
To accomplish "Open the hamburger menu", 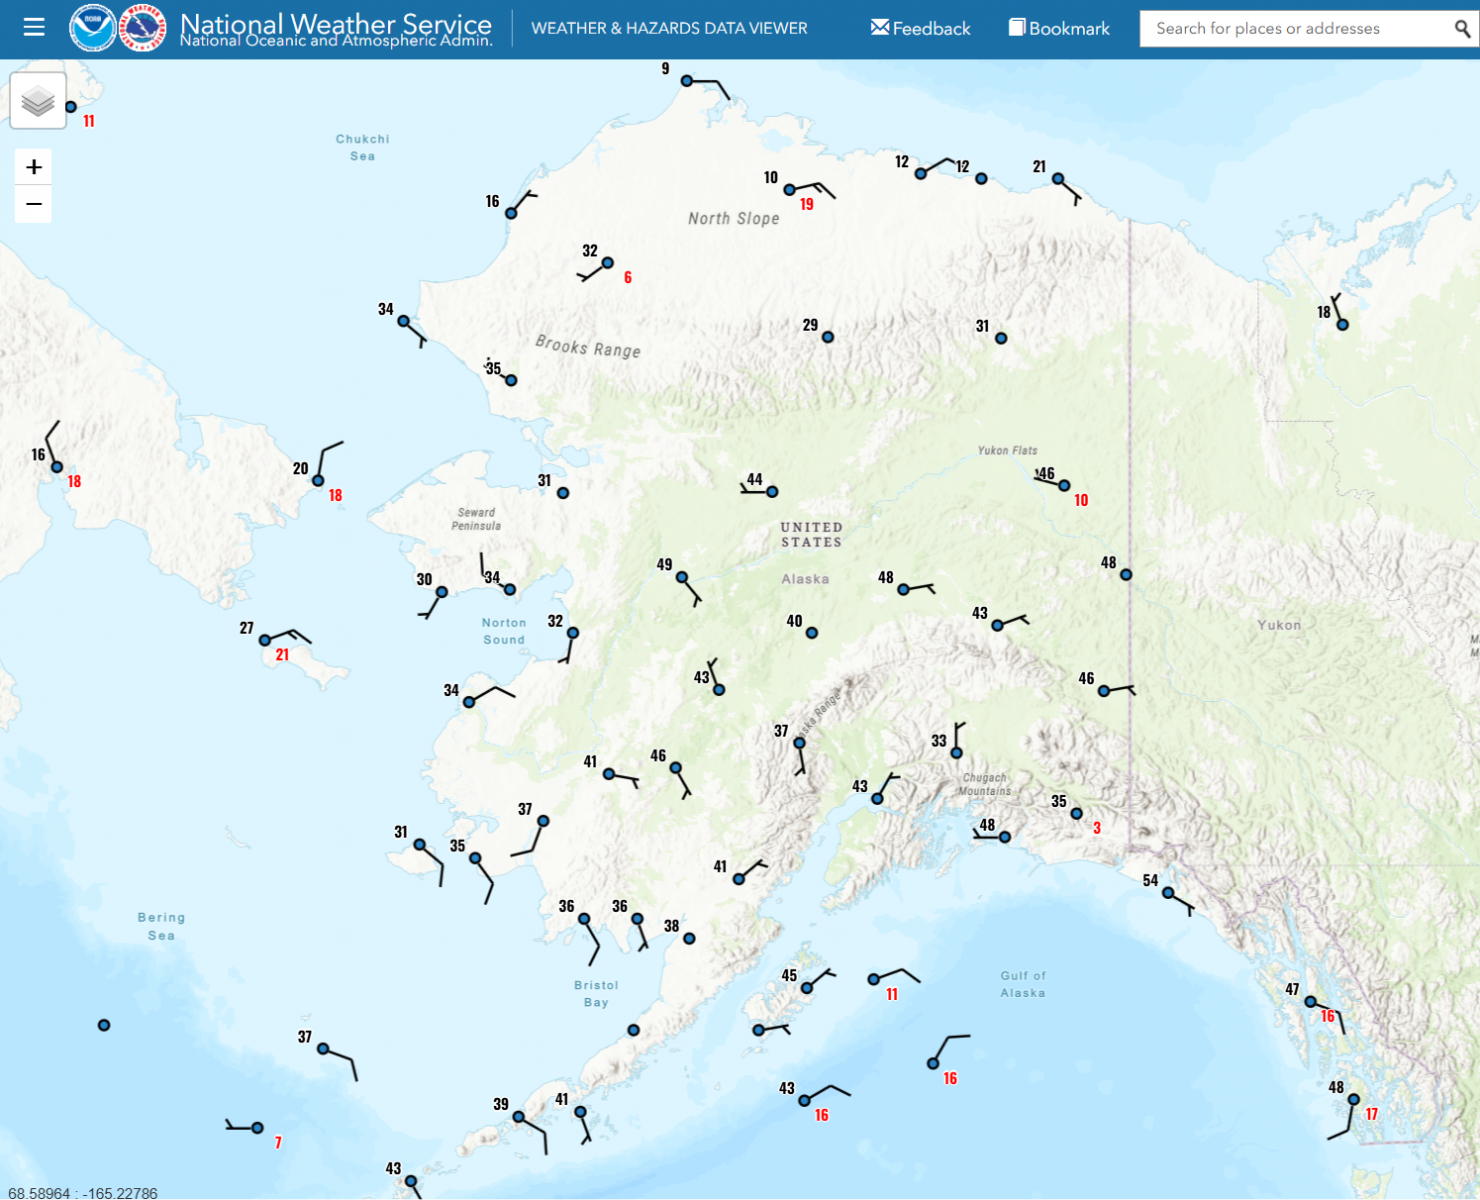I will click(x=34, y=27).
